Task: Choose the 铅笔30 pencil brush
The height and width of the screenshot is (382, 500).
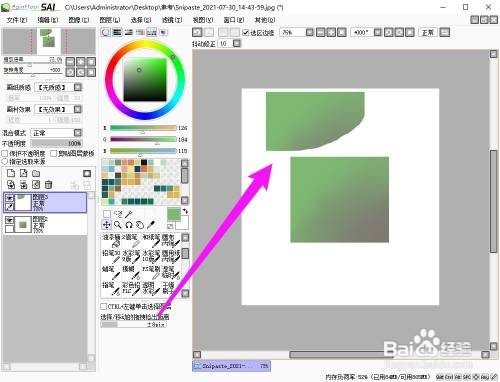Action: [111, 256]
